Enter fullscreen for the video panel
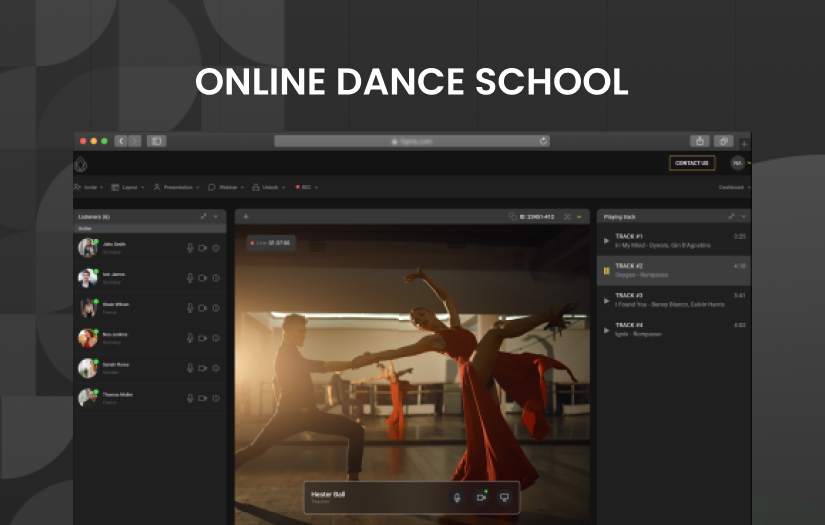 pyautogui.click(x=567, y=216)
